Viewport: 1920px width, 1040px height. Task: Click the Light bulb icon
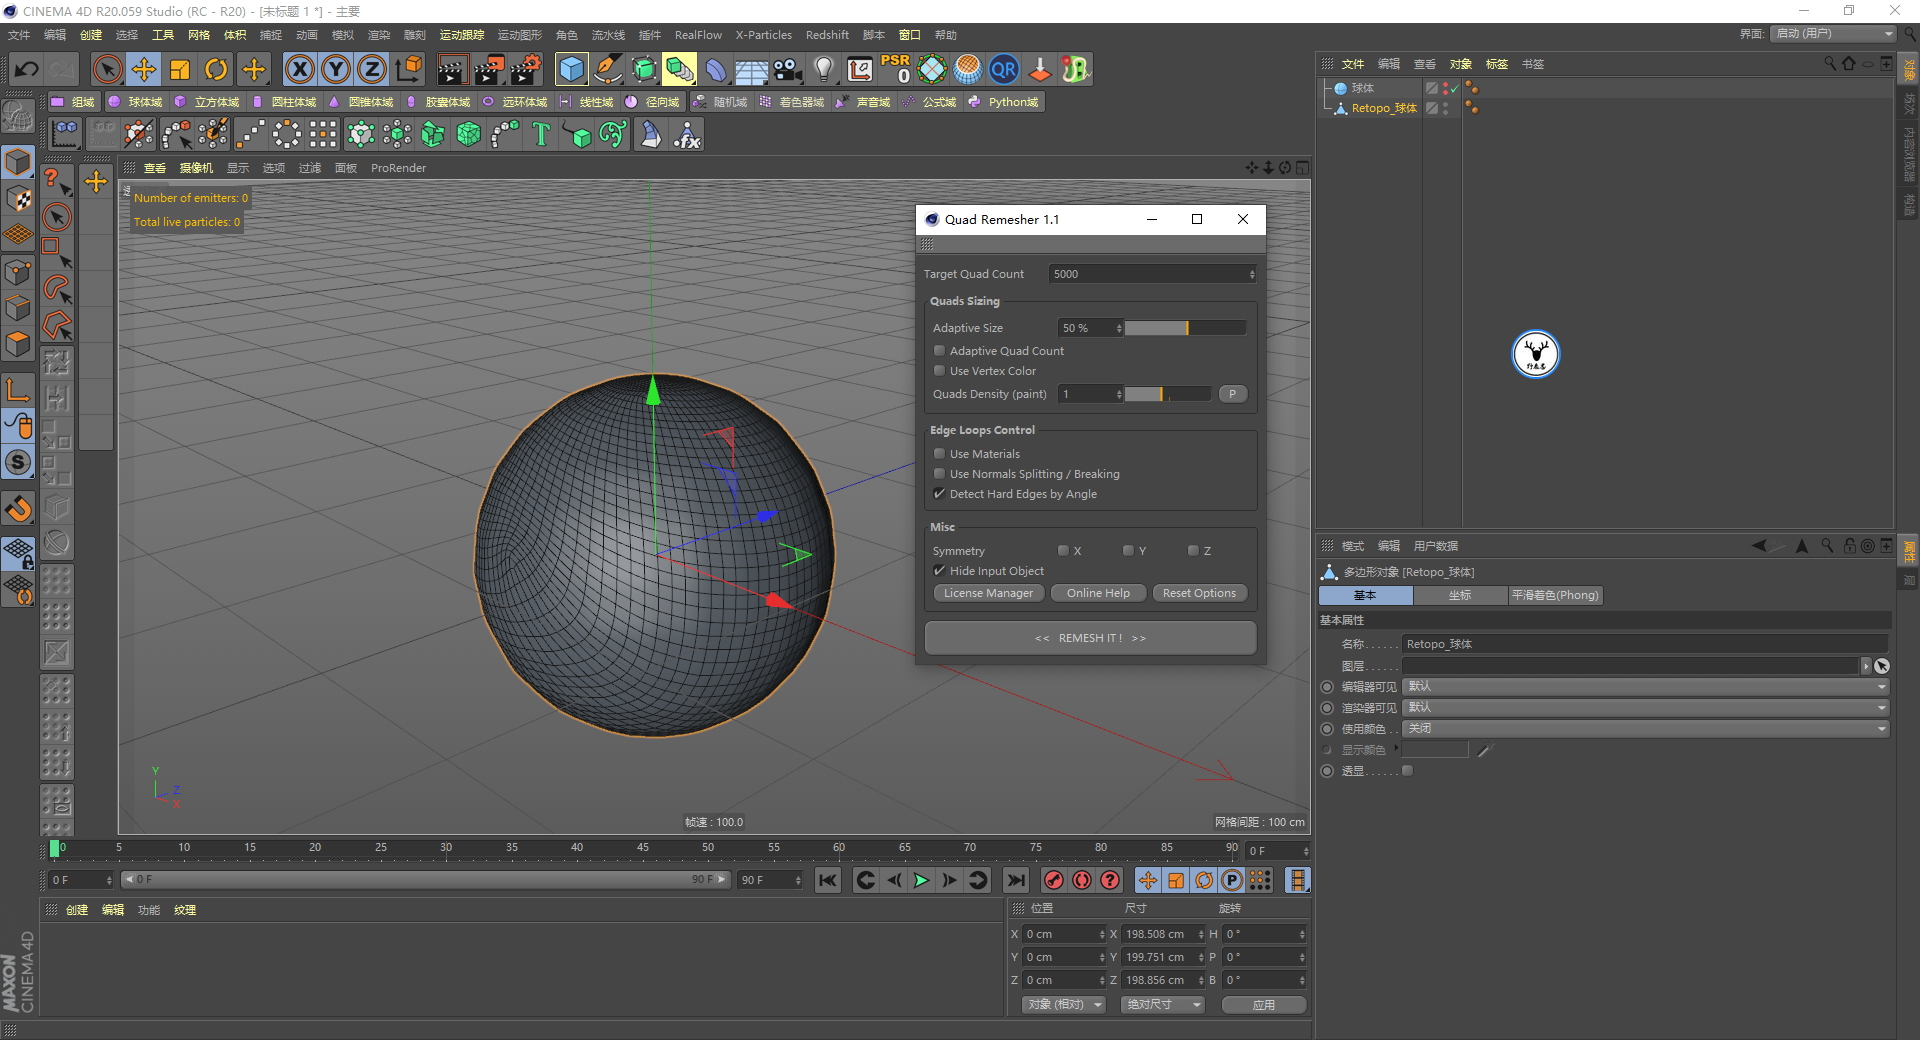coord(824,69)
